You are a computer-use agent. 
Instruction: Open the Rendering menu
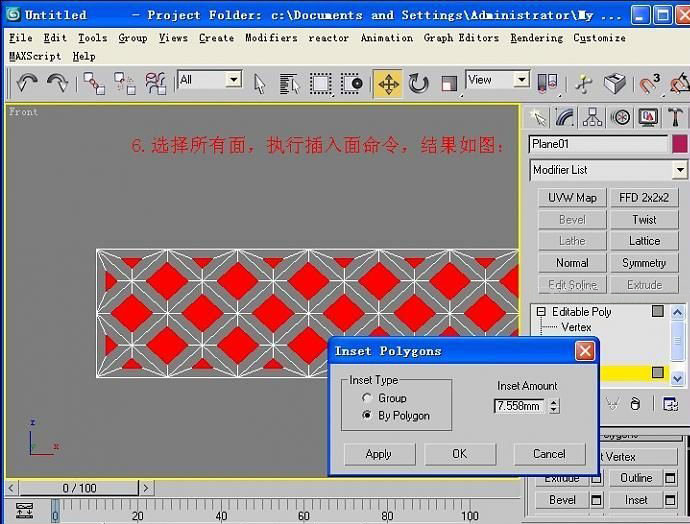(536, 38)
